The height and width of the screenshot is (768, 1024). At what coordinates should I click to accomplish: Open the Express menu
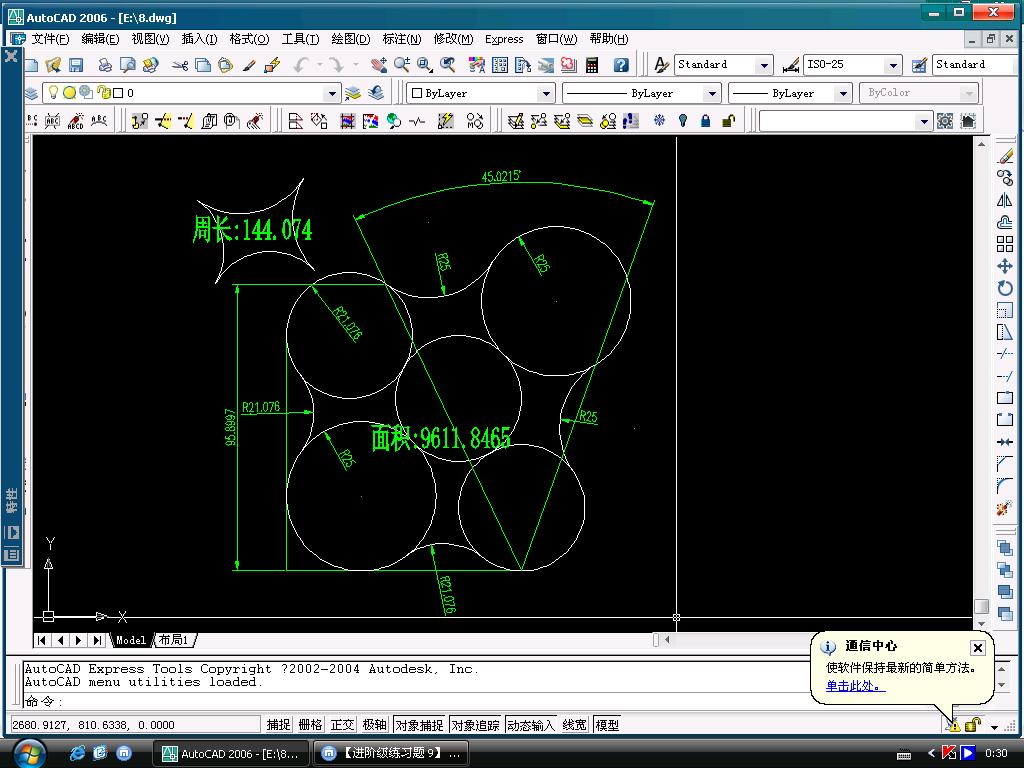[504, 39]
